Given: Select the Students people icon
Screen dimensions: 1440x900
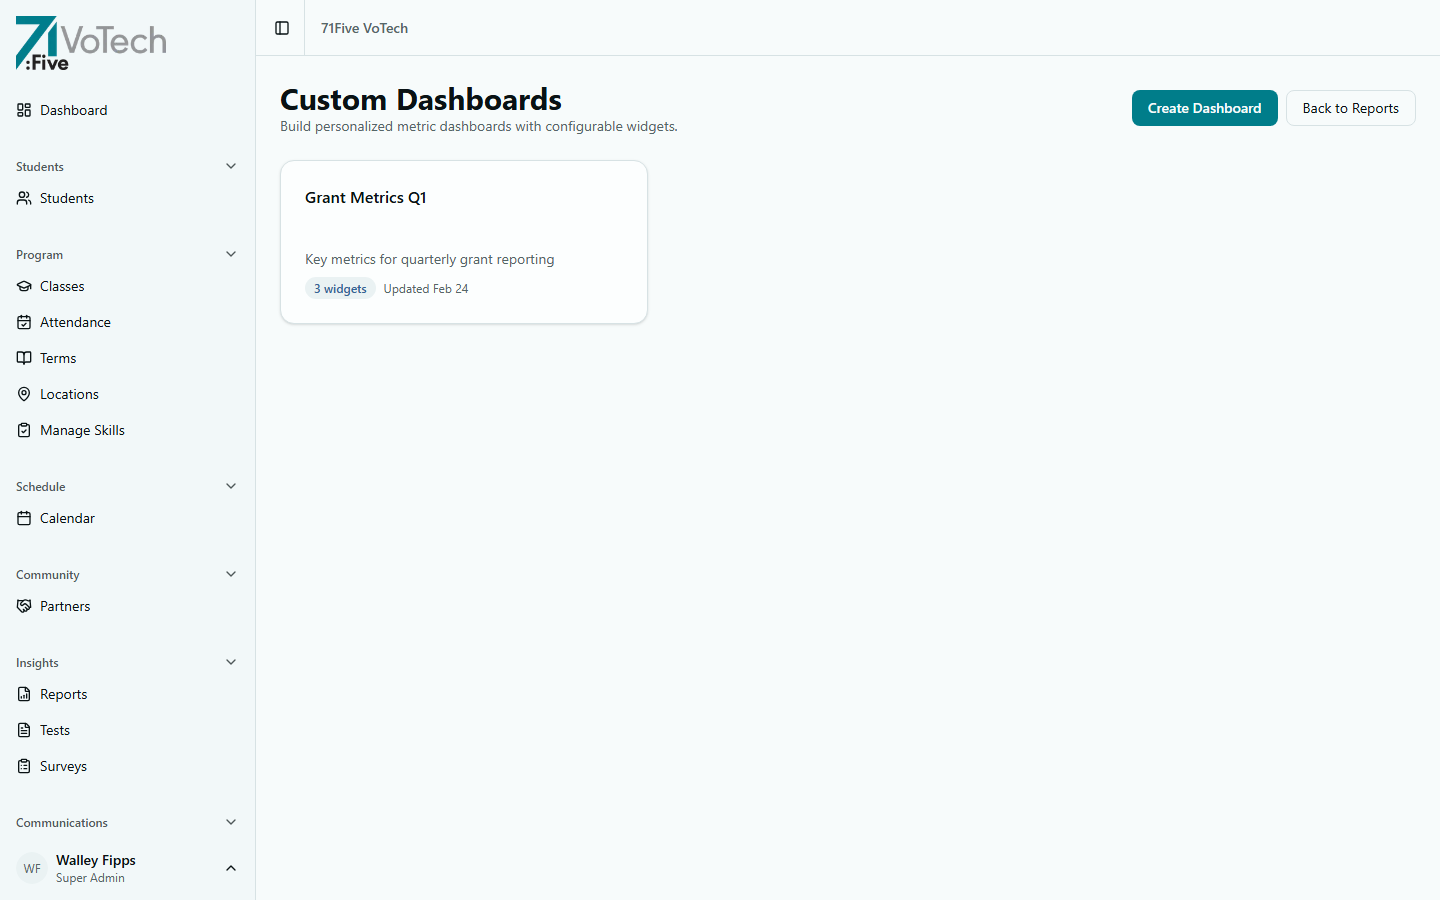Looking at the screenshot, I should point(24,198).
